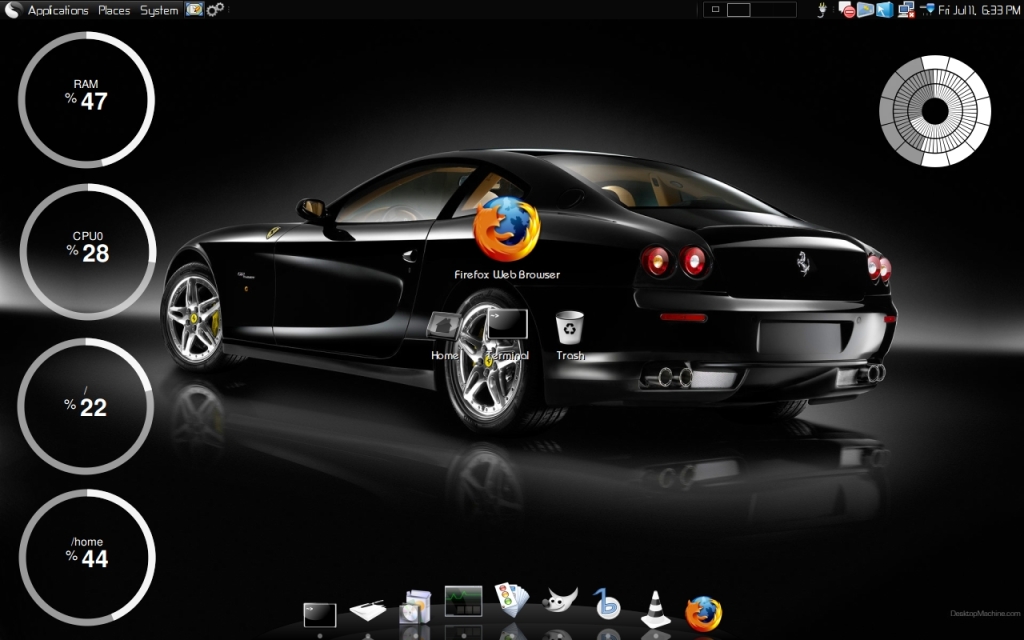
Task: Click the traffic-light cards icon in the dock
Action: pyautogui.click(x=511, y=600)
